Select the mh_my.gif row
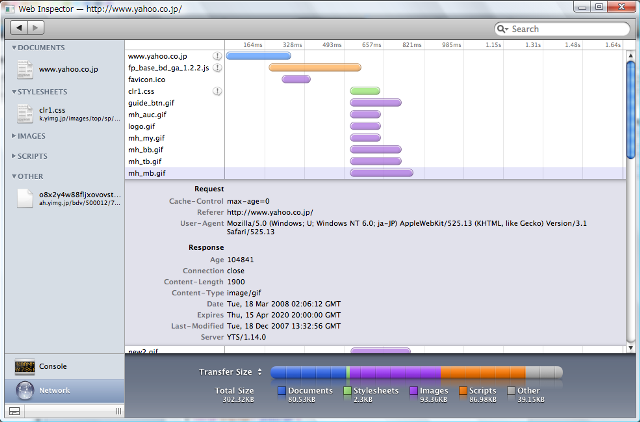Screen dimensions: 640x422 click(x=375, y=138)
